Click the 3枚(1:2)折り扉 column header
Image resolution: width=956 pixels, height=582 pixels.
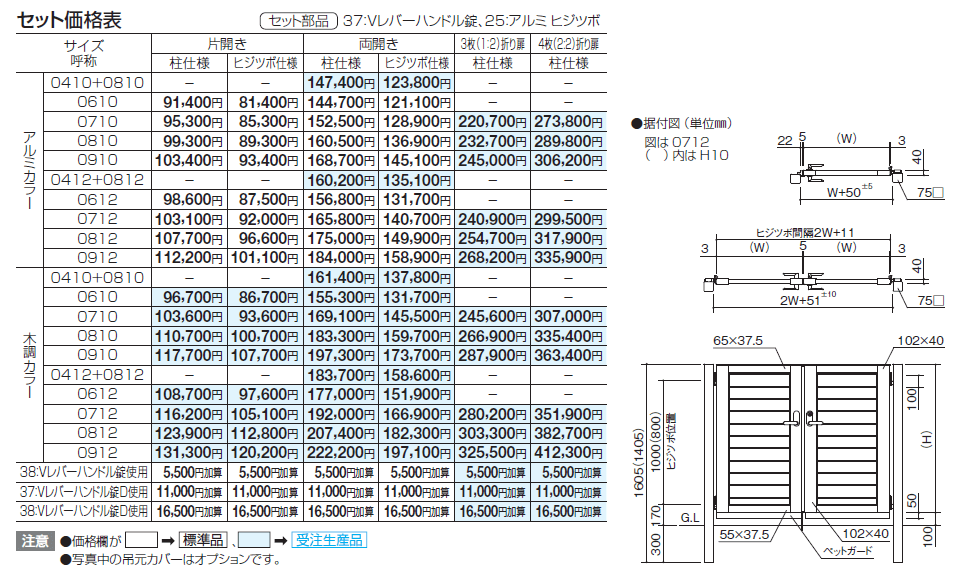coord(493,44)
